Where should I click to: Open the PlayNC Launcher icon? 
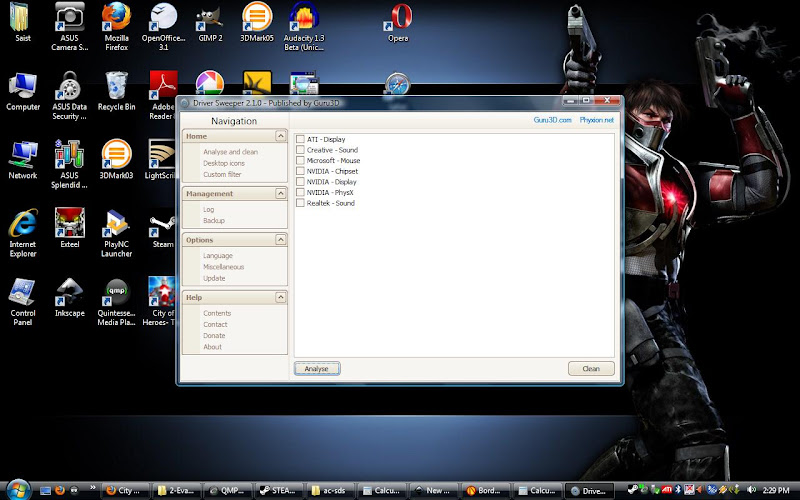[116, 233]
